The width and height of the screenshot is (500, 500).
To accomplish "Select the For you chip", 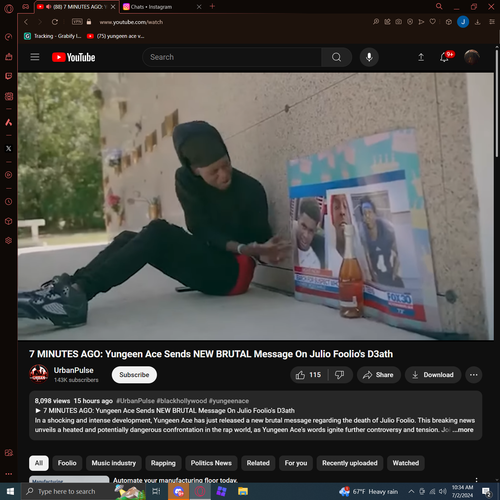I will (296, 463).
